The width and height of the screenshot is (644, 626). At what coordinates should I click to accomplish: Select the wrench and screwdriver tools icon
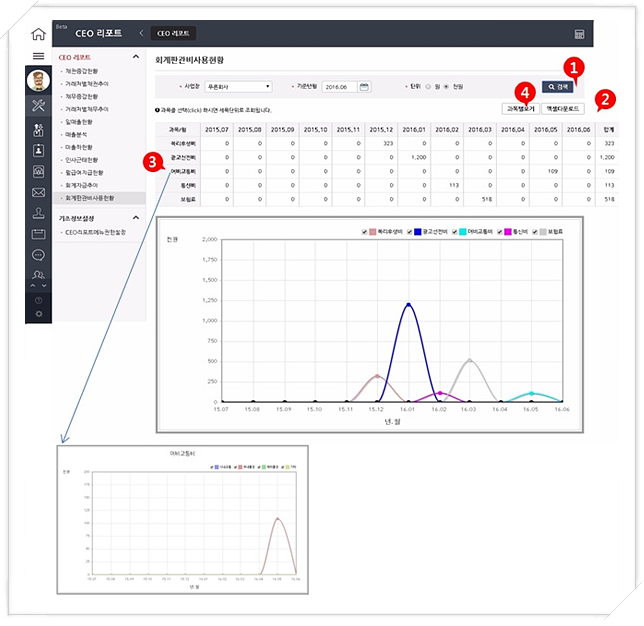pos(38,105)
